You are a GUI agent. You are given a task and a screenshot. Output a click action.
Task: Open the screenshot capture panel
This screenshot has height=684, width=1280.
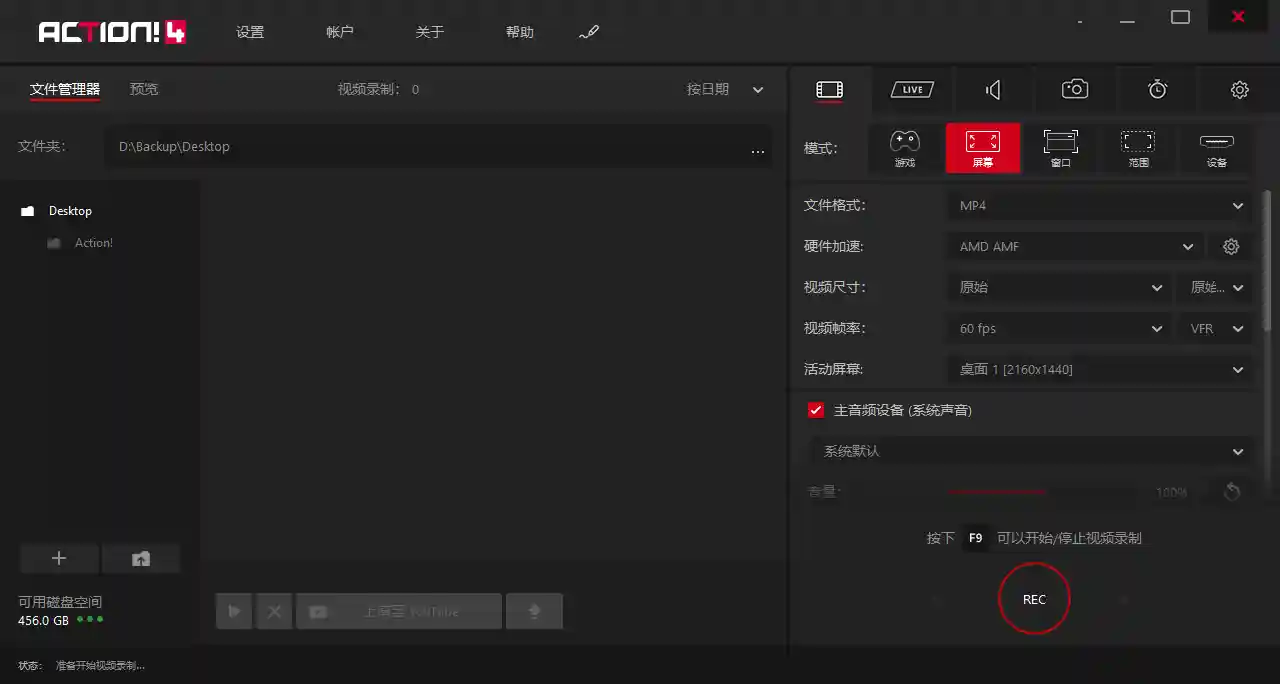[x=1074, y=89]
